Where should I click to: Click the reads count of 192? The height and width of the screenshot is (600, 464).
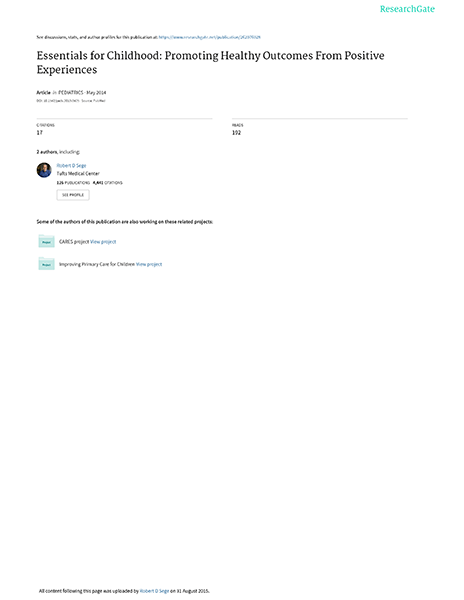coord(236,133)
